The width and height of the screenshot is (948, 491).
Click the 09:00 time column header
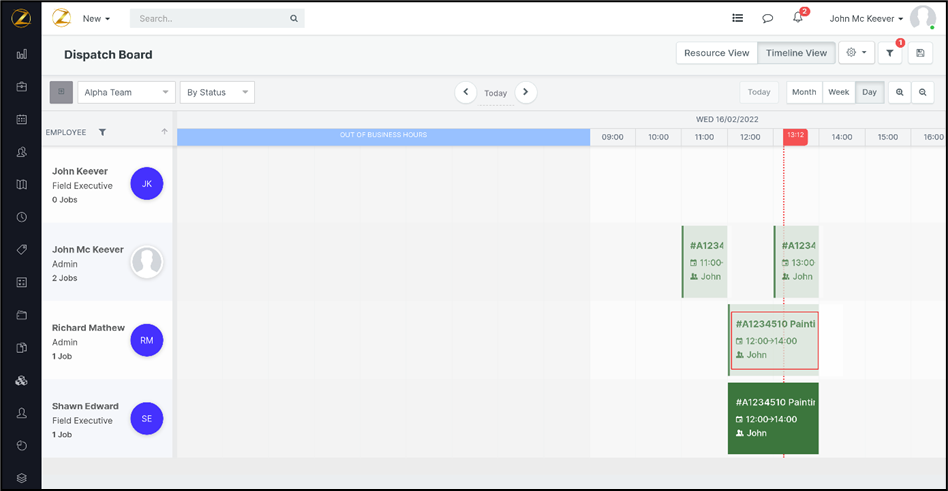tap(612, 137)
